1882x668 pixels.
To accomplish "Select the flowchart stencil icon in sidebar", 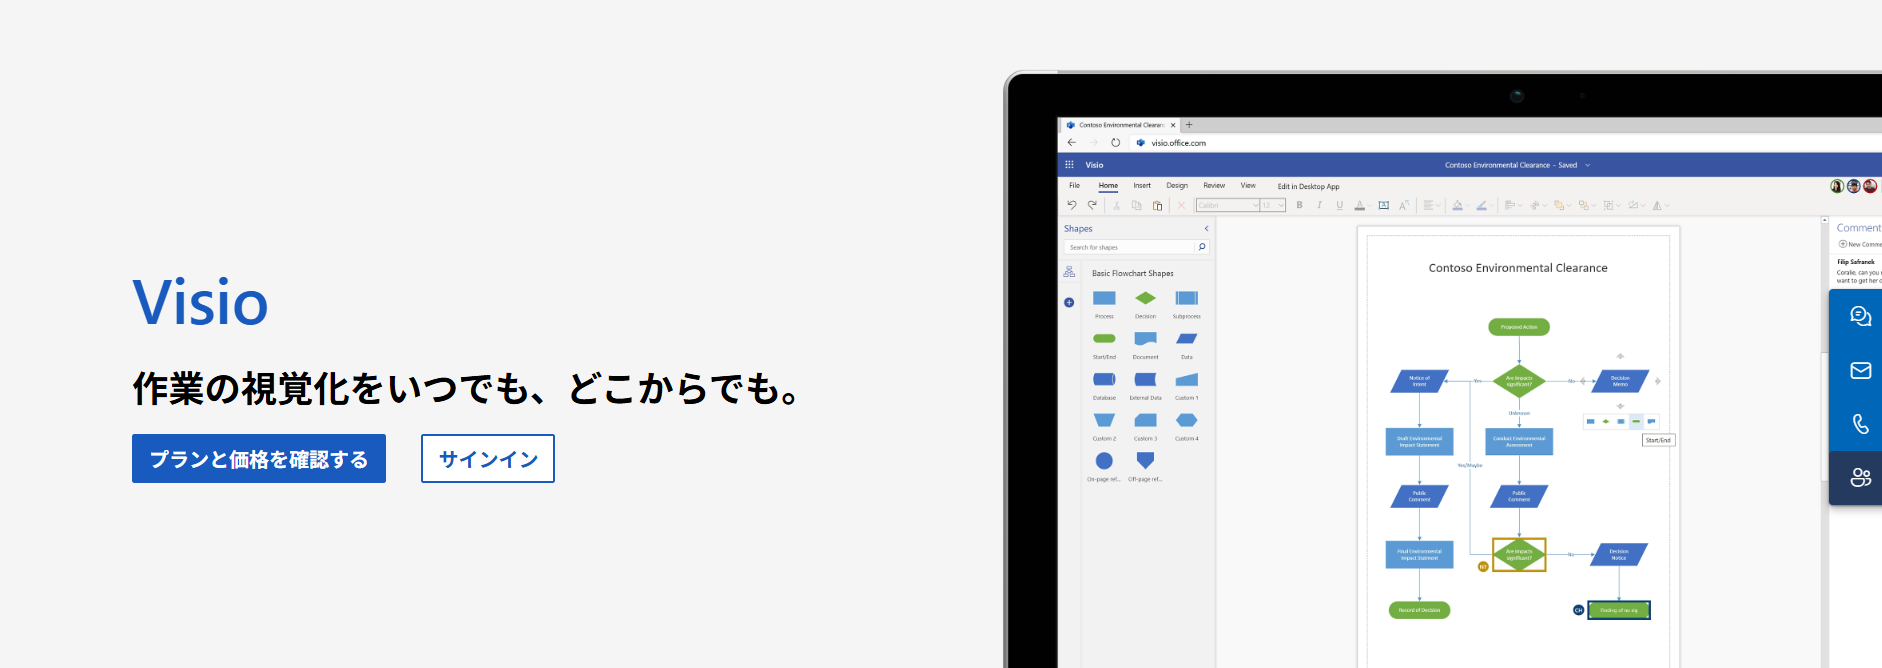I will [x=1069, y=272].
